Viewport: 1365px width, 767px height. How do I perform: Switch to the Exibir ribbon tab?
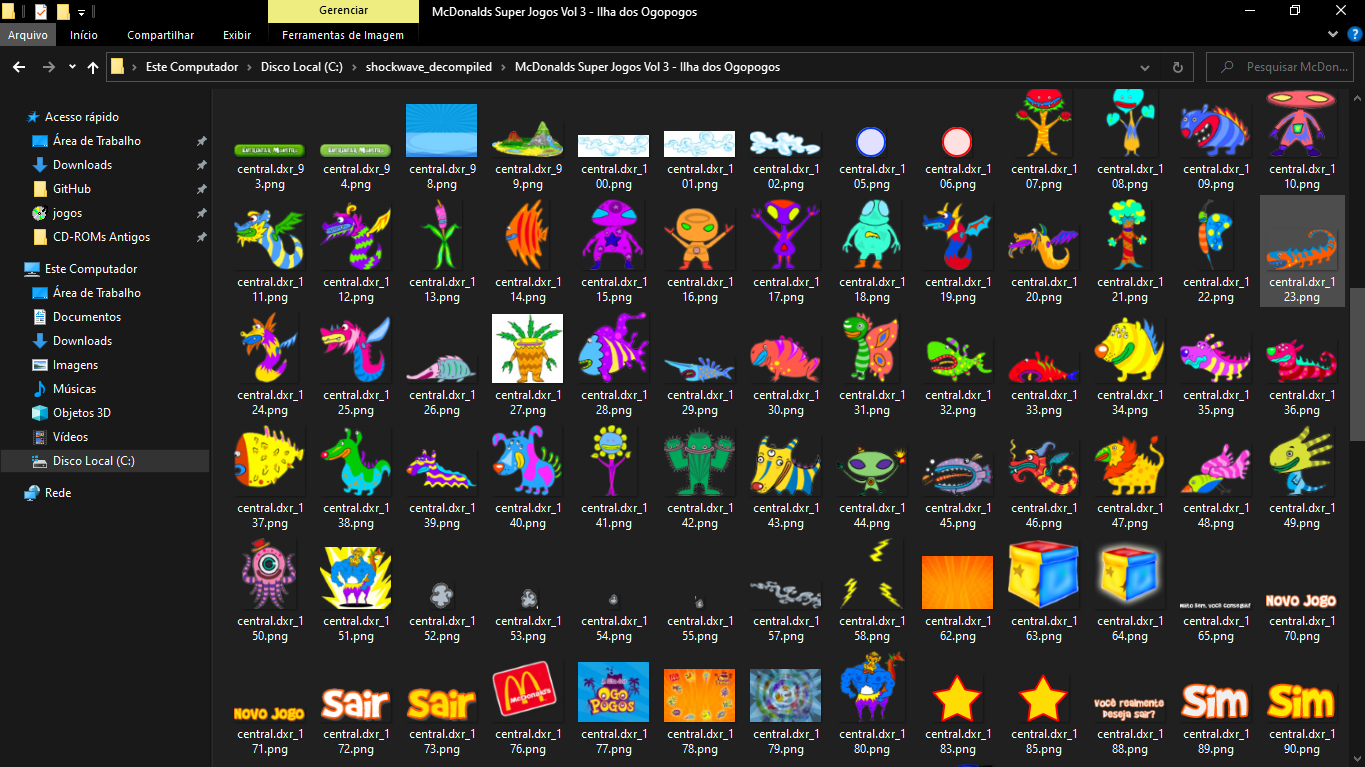tap(237, 35)
